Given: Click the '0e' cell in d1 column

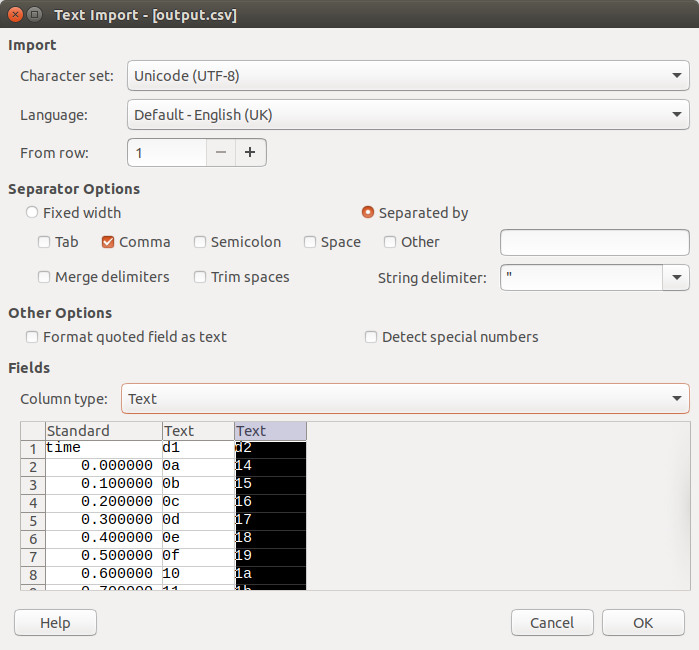Looking at the screenshot, I should pyautogui.click(x=198, y=538).
